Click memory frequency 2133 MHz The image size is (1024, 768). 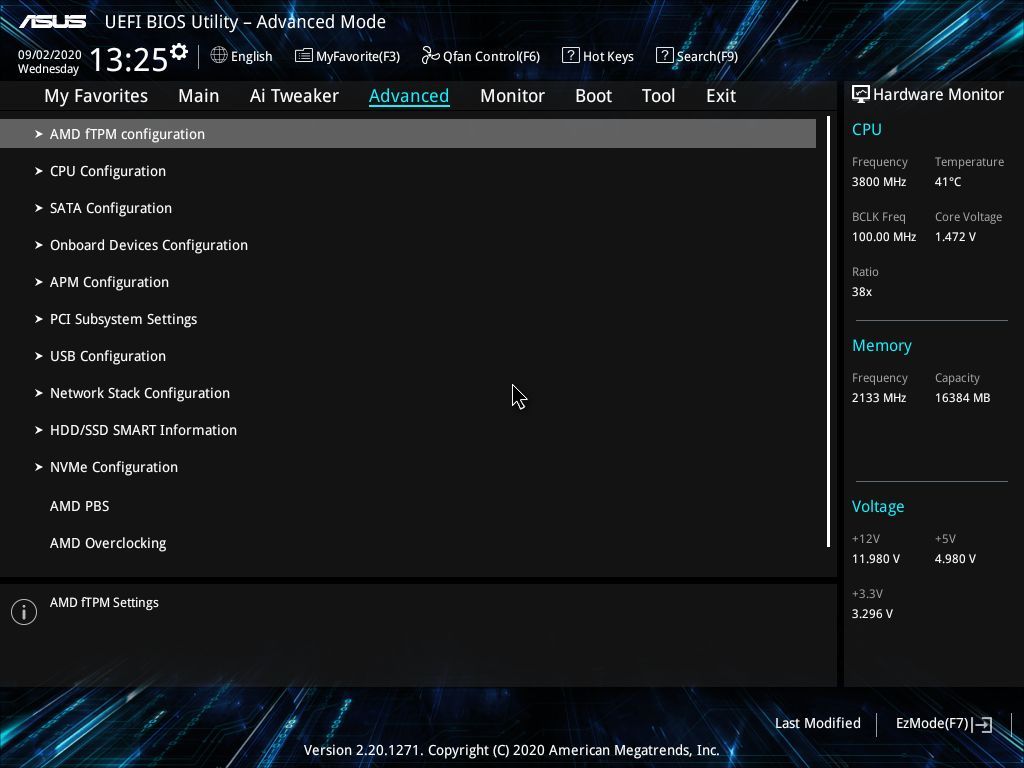pyautogui.click(x=878, y=397)
